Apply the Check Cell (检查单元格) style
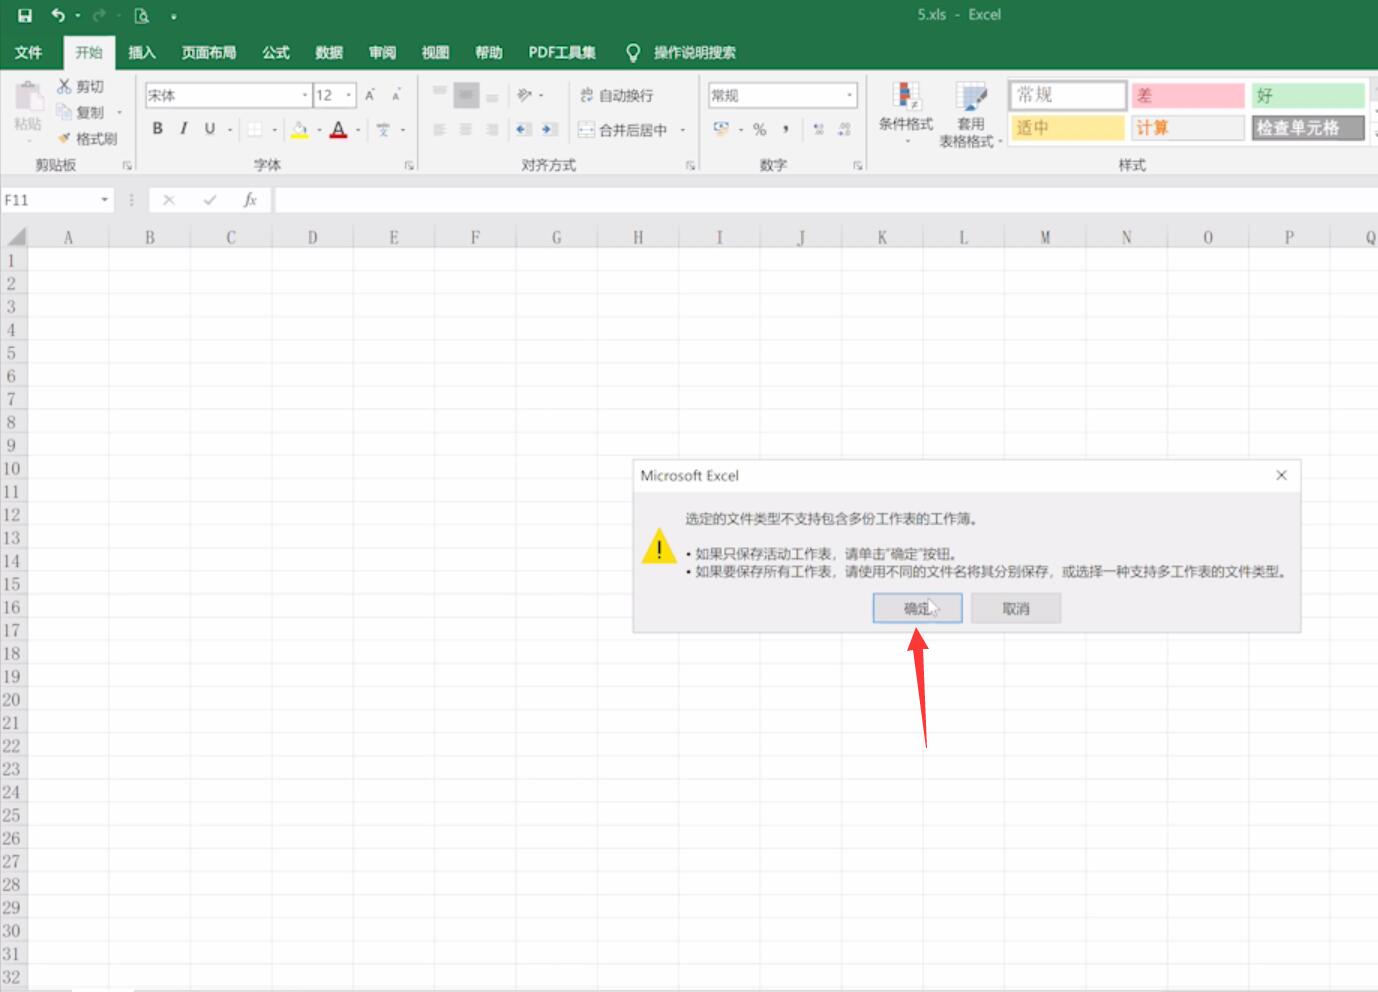The image size is (1378, 992). point(1308,127)
